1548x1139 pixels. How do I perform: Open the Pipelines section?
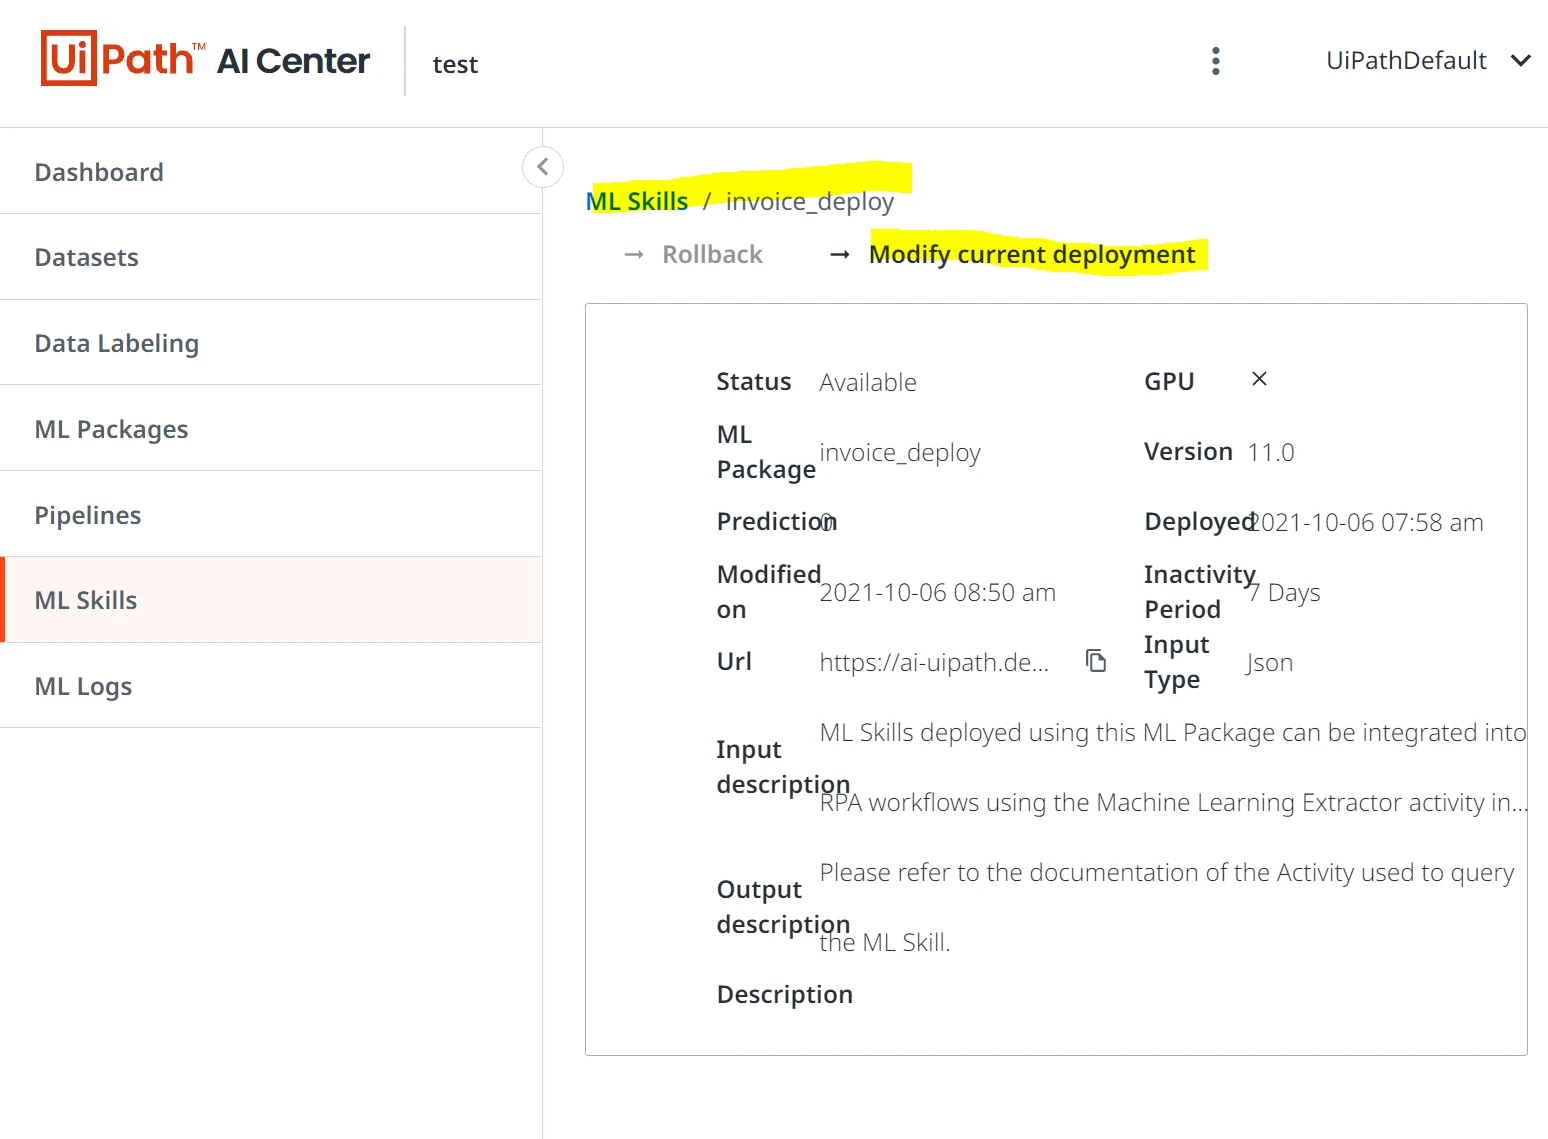tap(271, 515)
